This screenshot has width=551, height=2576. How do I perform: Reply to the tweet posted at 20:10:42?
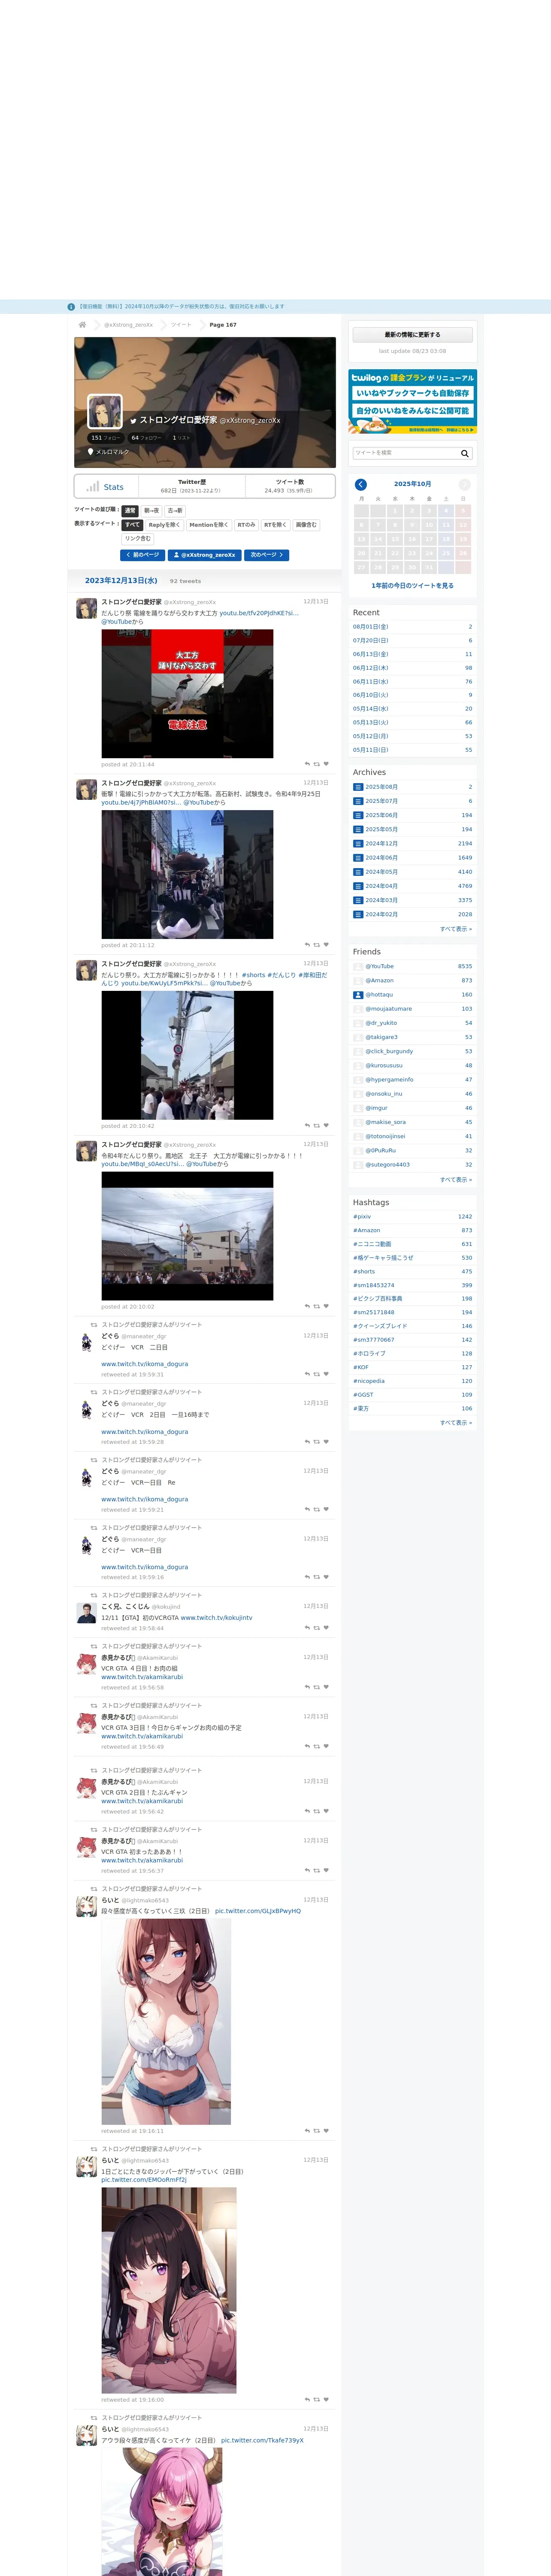point(307,1126)
